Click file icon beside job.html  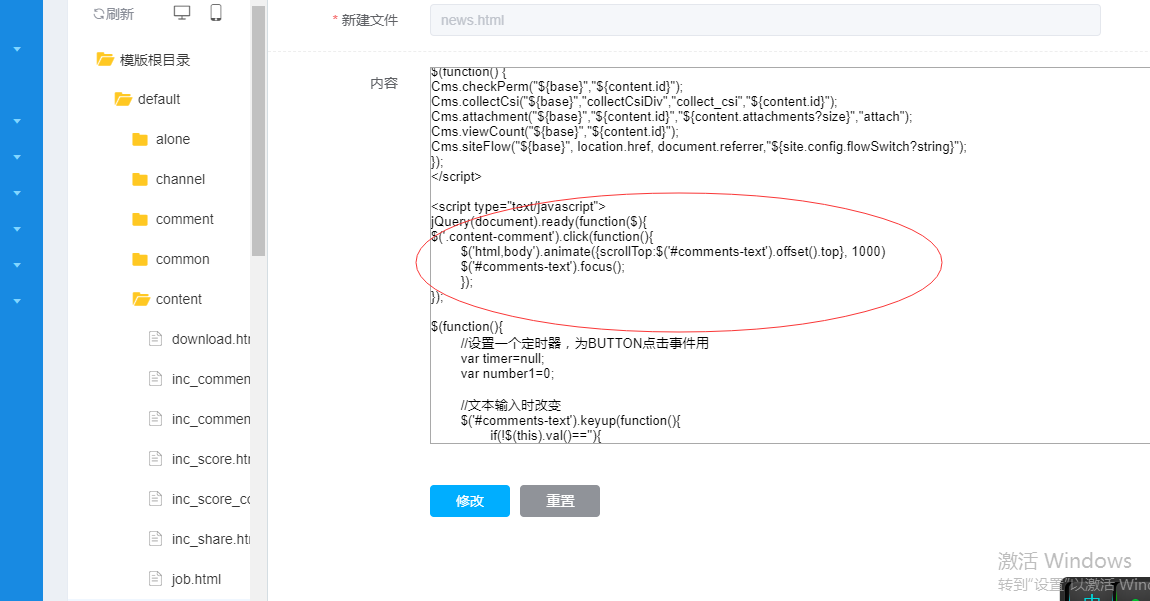tap(155, 578)
